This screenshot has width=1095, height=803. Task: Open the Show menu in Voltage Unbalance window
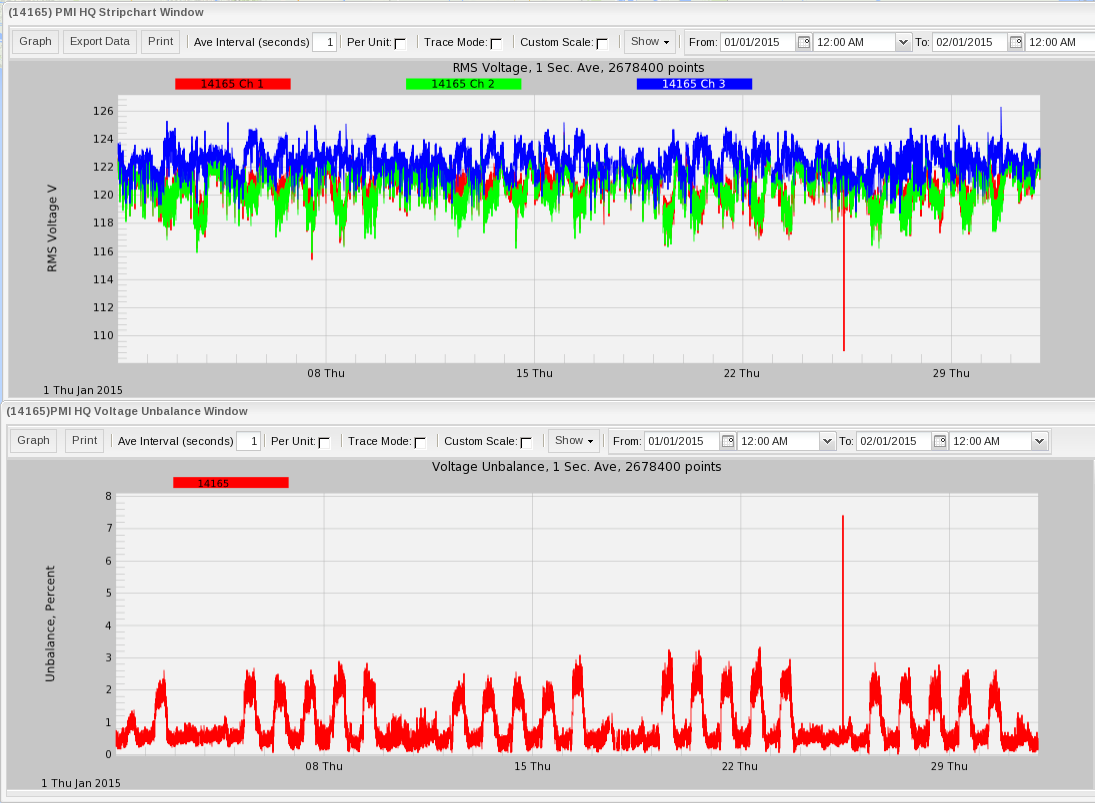pyautogui.click(x=573, y=441)
